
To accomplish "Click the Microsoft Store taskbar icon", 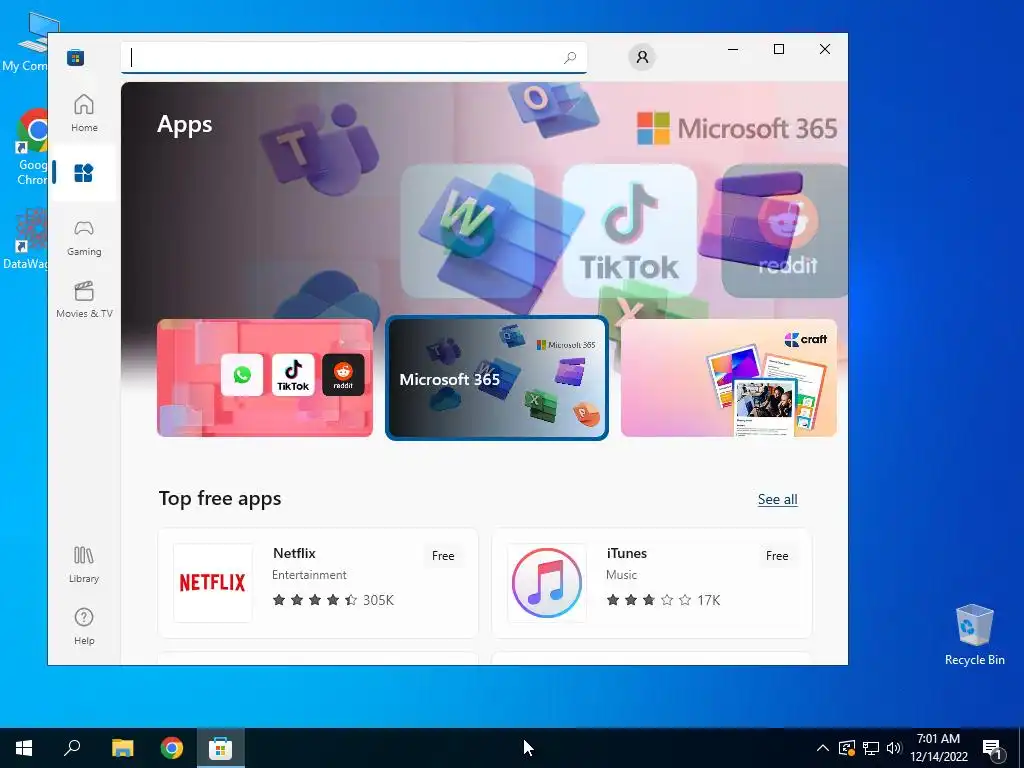I will [221, 748].
